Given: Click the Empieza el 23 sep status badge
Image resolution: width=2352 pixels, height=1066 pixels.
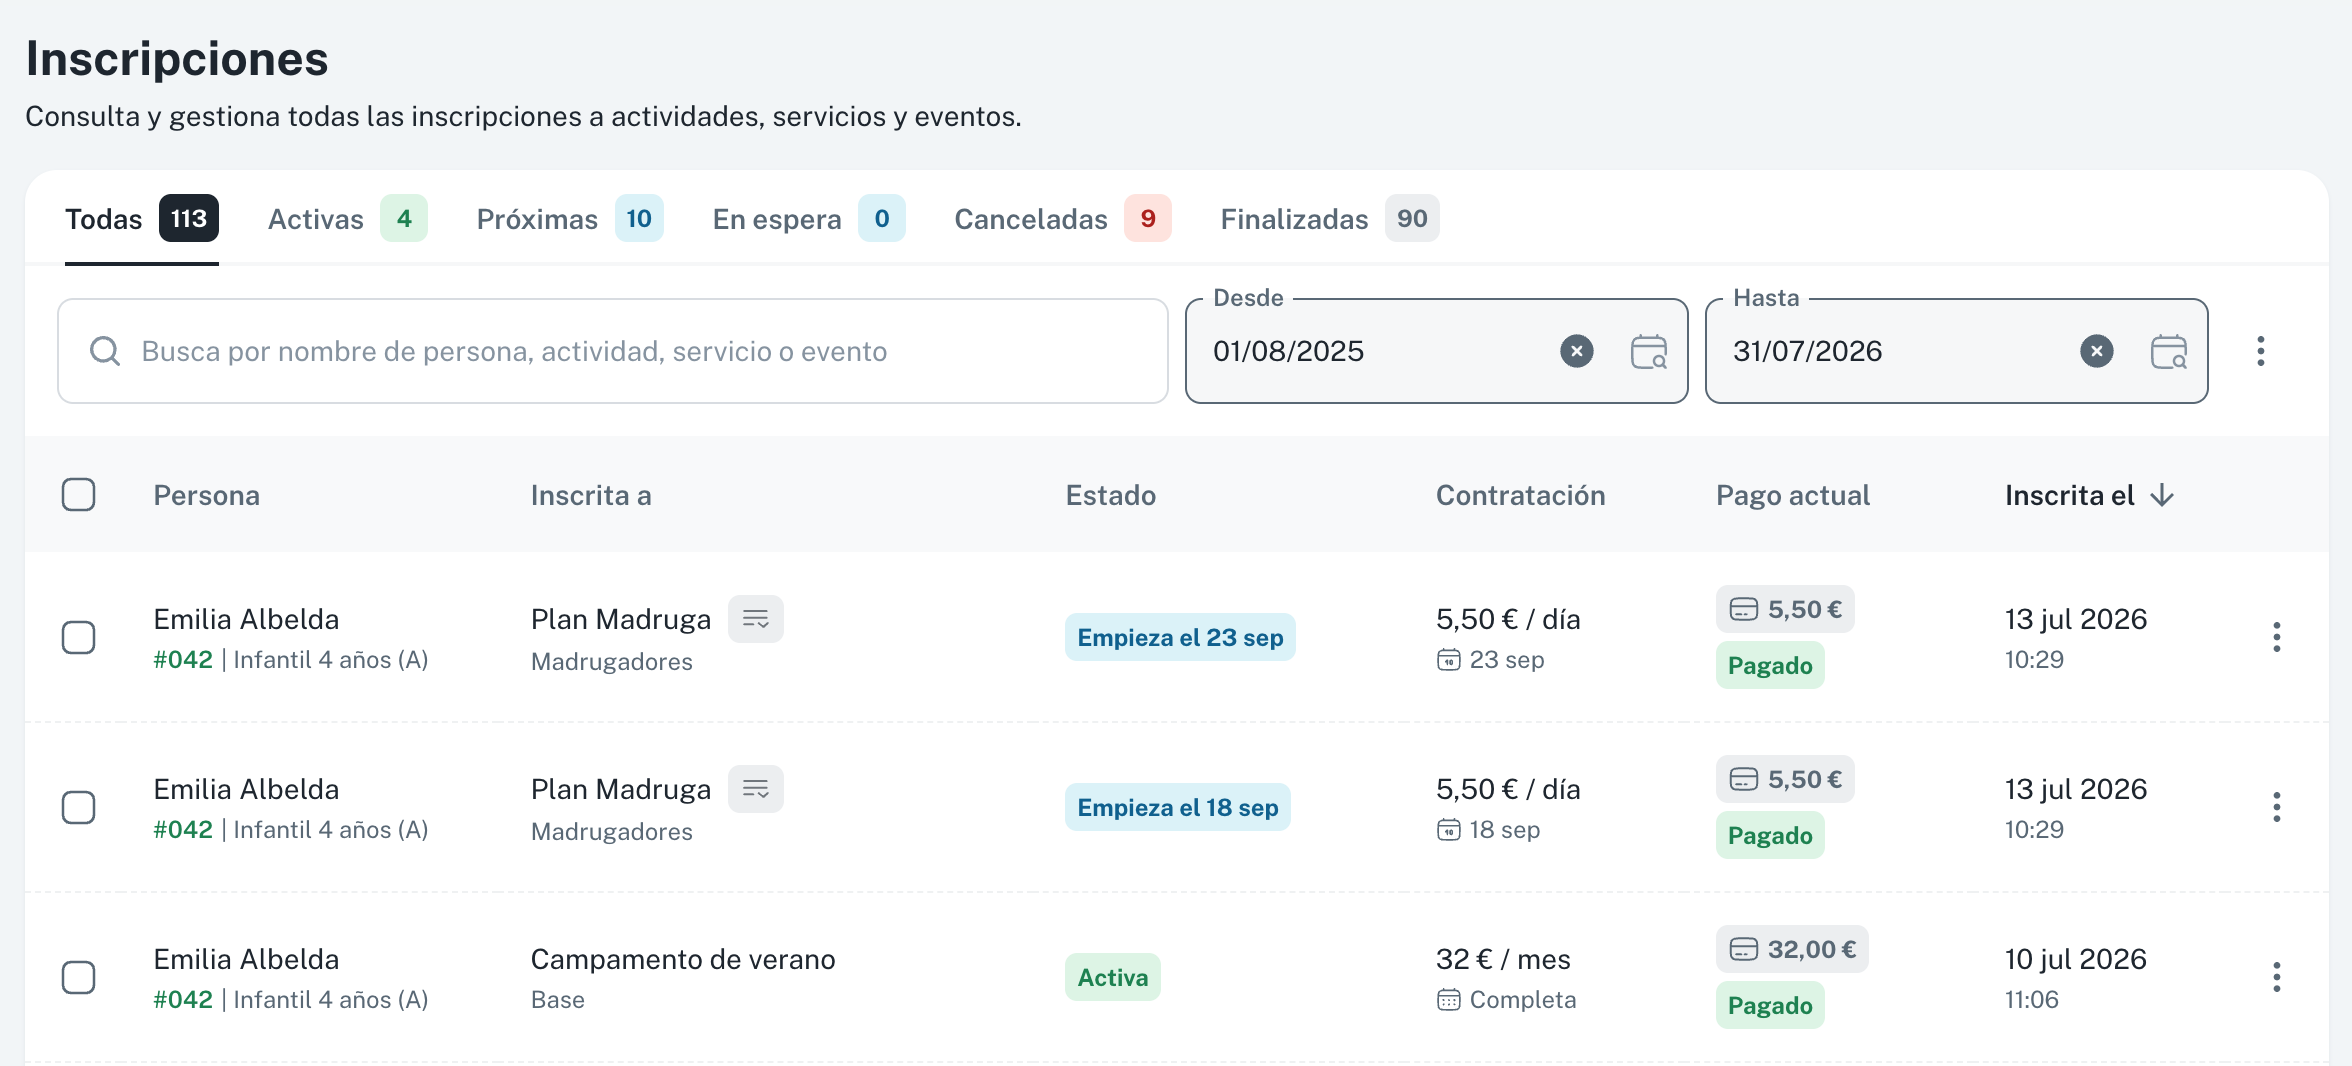Looking at the screenshot, I should [x=1180, y=637].
